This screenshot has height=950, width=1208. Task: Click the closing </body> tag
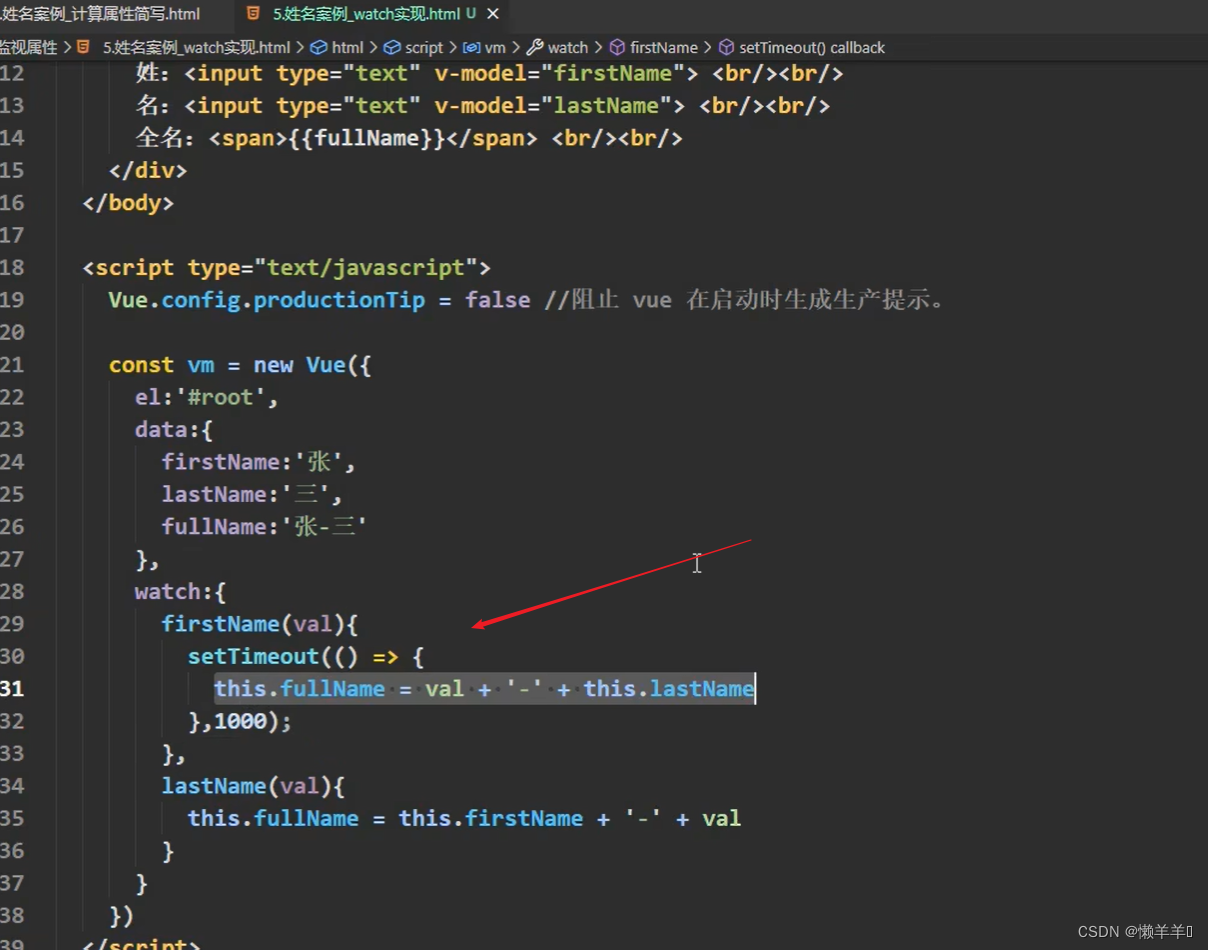[x=128, y=202]
